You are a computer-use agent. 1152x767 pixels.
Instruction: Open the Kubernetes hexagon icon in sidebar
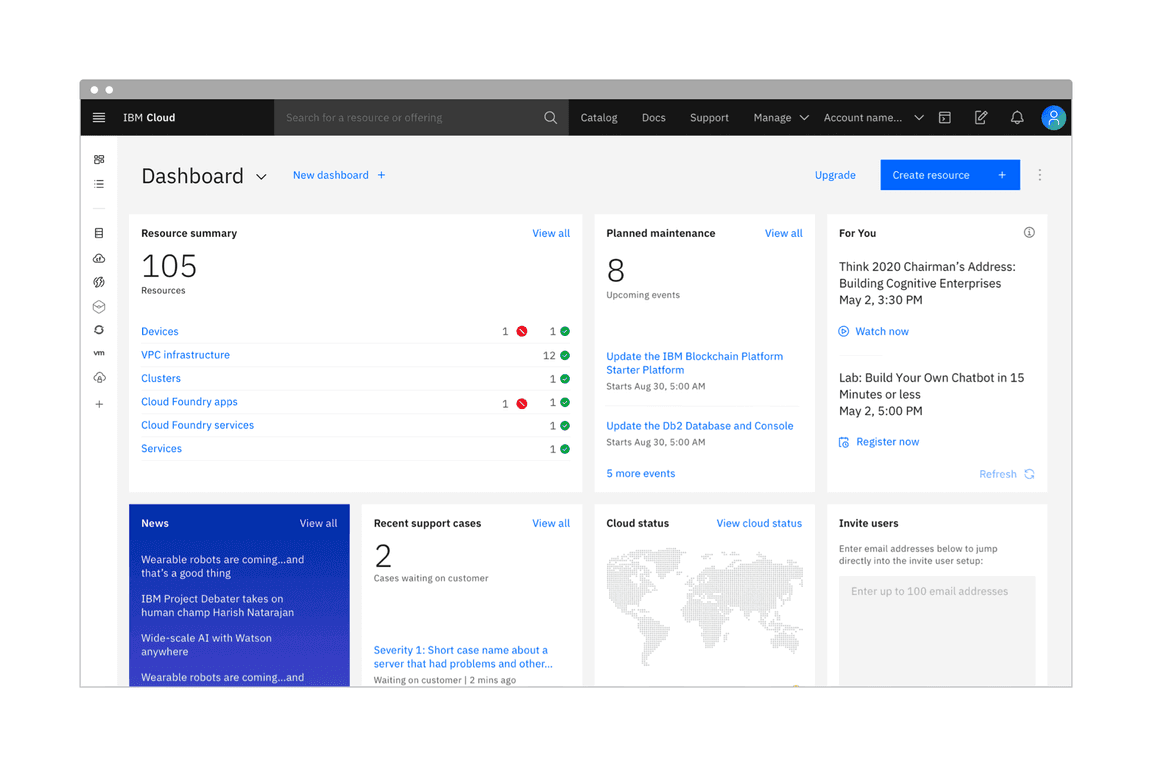(x=98, y=306)
